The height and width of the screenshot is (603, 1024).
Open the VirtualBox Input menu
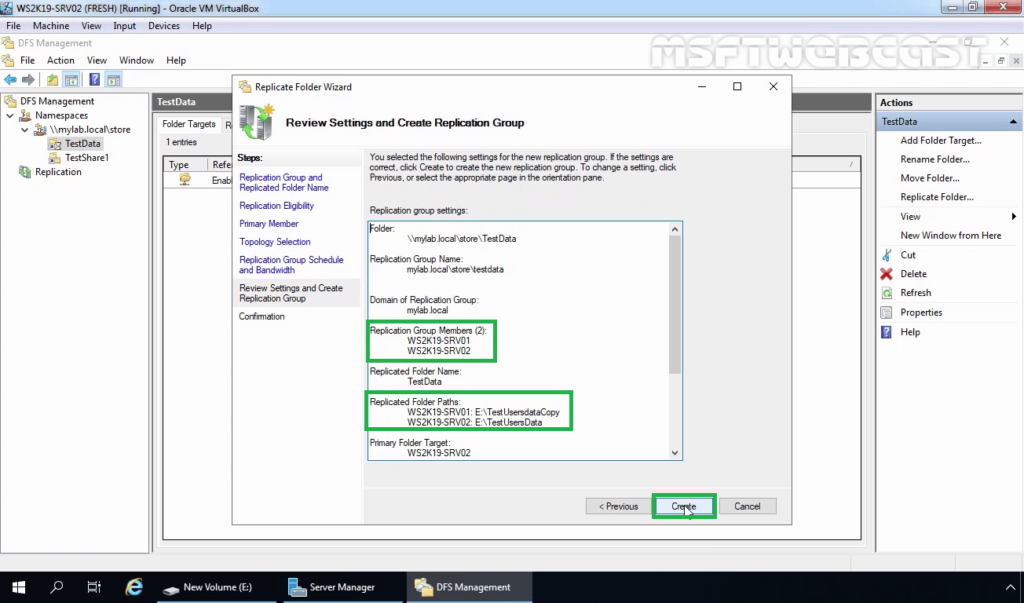pyautogui.click(x=124, y=25)
